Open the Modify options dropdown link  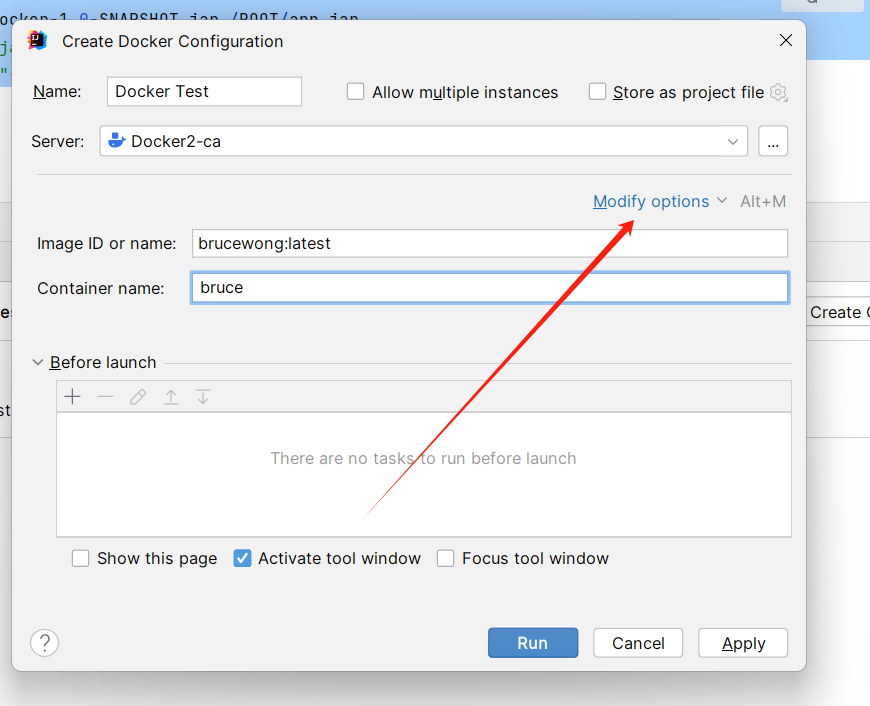pos(660,201)
